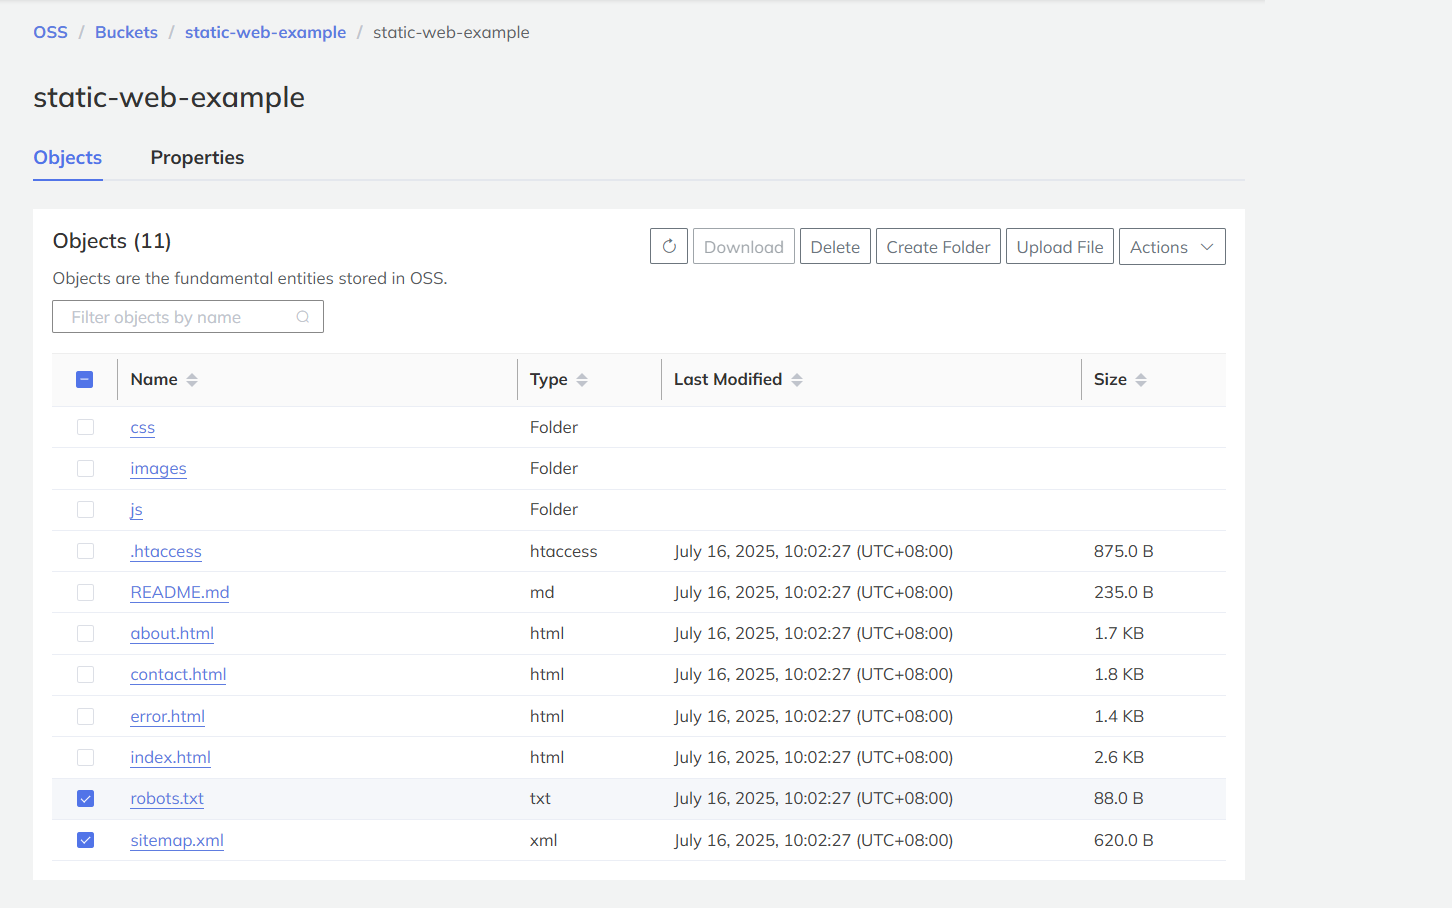The width and height of the screenshot is (1452, 908).
Task: Uncheck the robots.txt checkbox
Action: click(x=86, y=799)
